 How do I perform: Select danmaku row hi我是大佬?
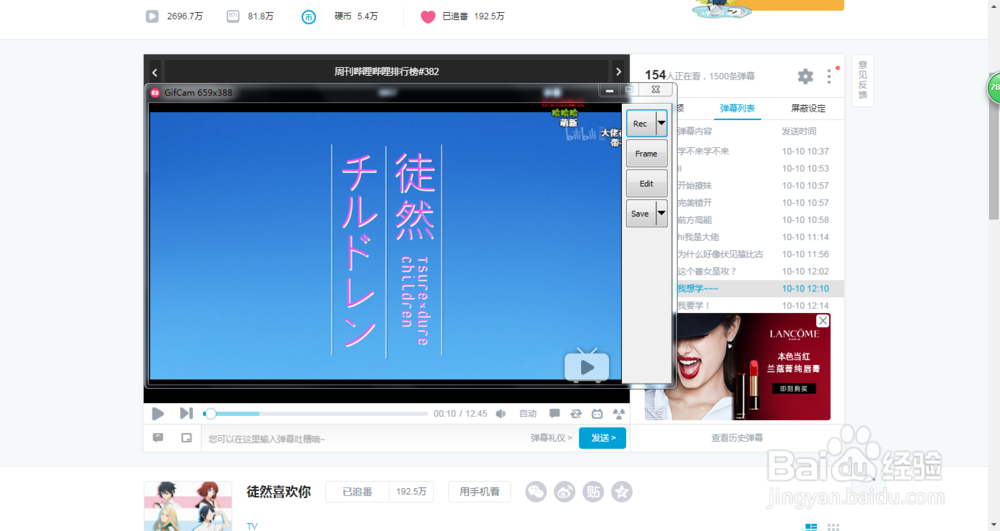coord(760,237)
